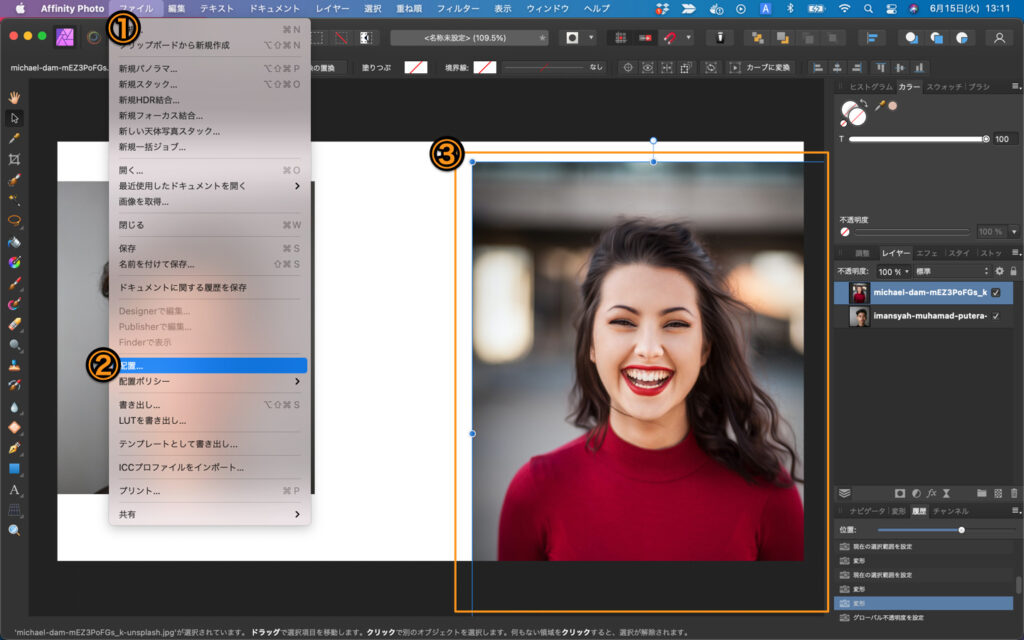
Task: Switch to the スウォッチ tab
Action: click(x=943, y=87)
